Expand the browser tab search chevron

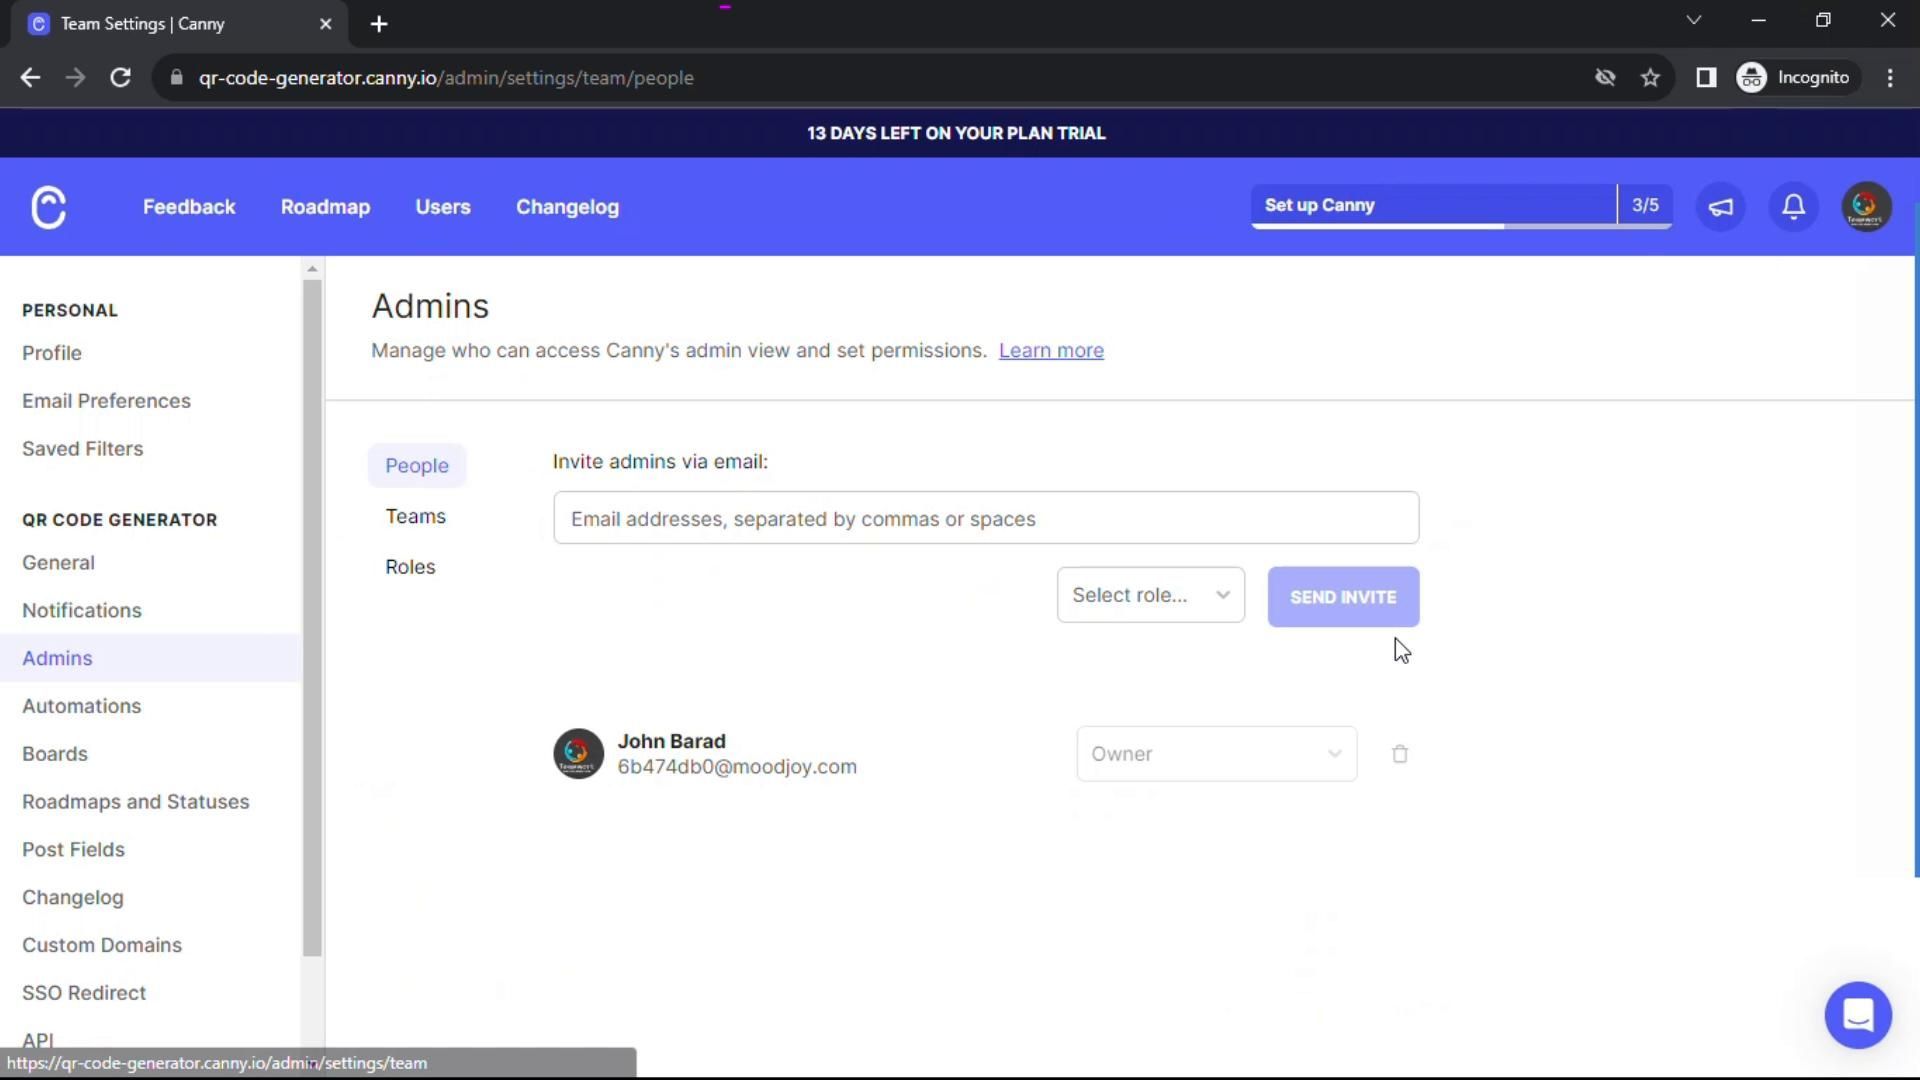coord(1693,20)
